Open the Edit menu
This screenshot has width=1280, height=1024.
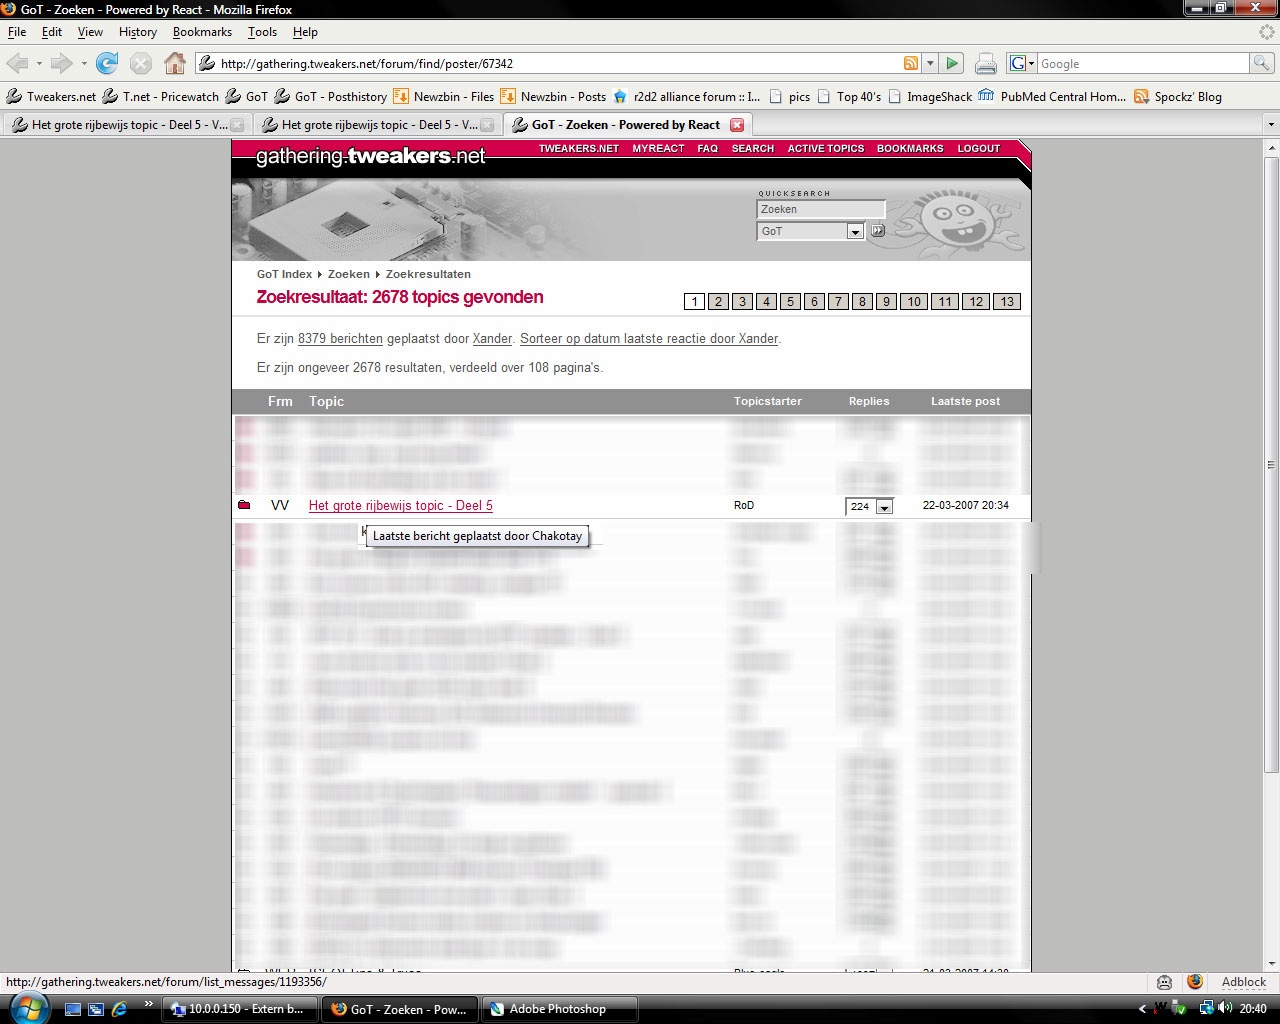coord(52,32)
